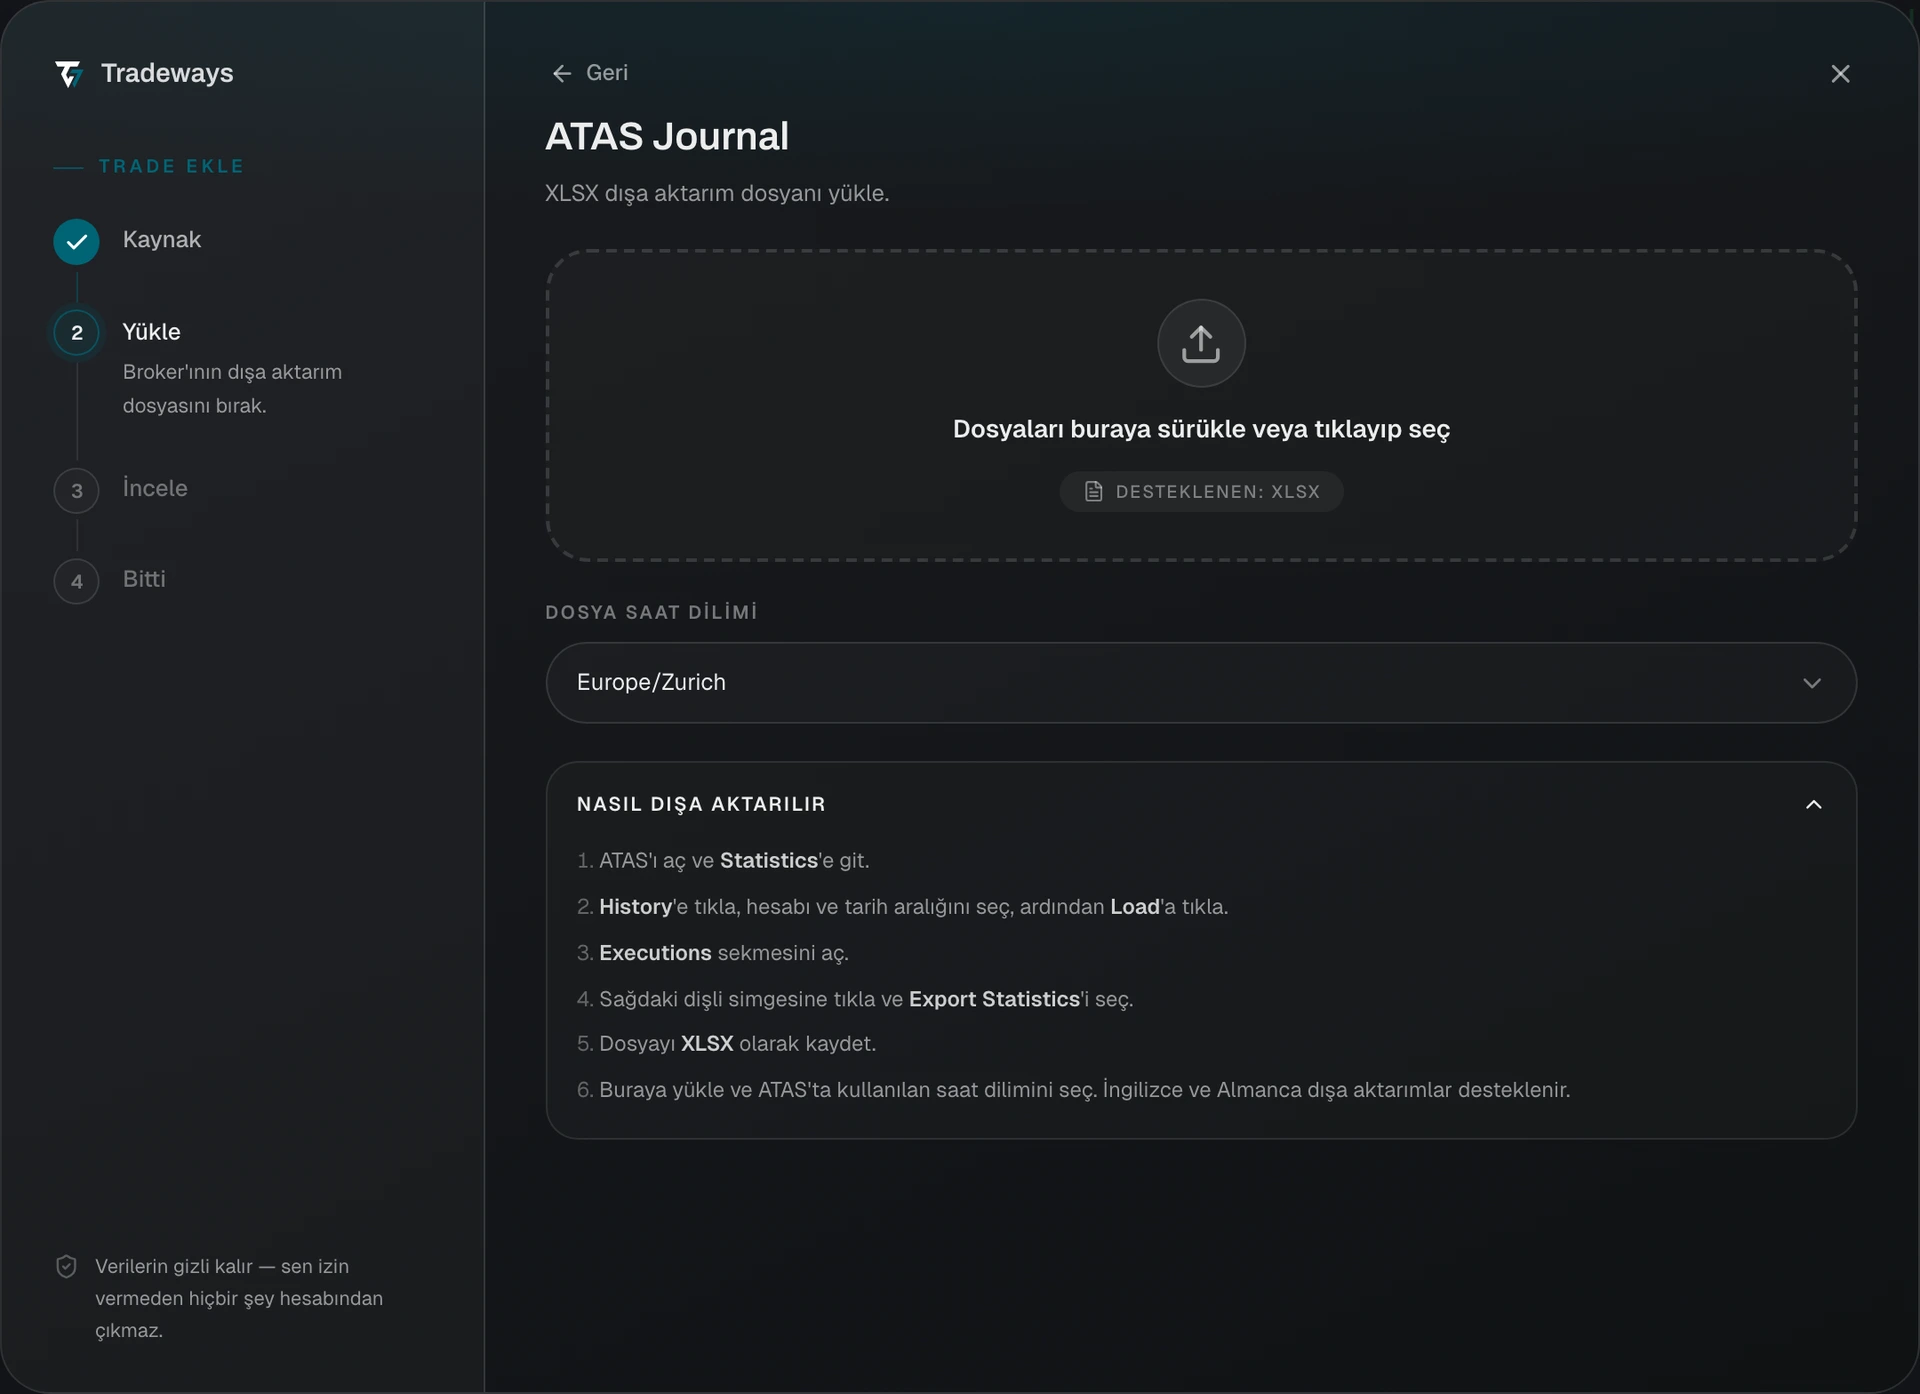
Task: Click the DOSYA SAAT DİLİMİ label
Action: click(651, 612)
